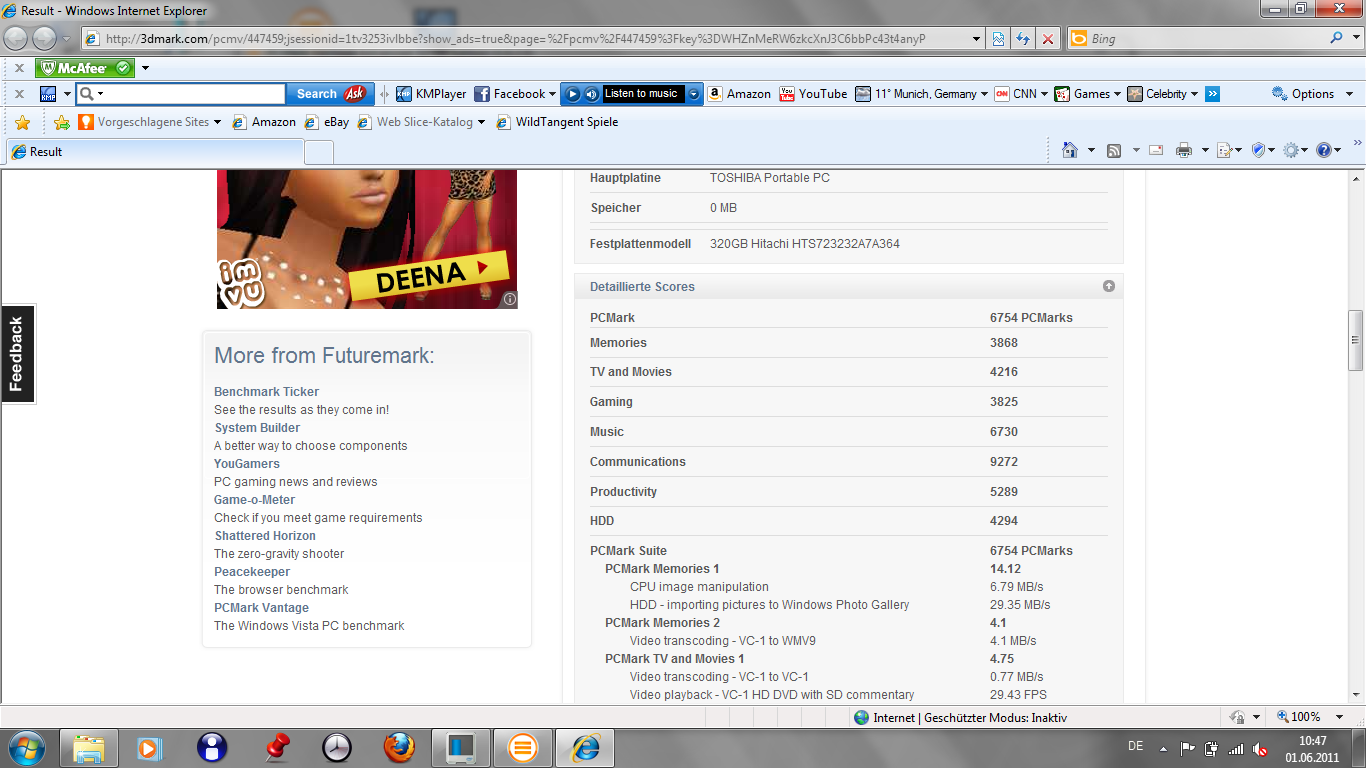The width and height of the screenshot is (1366, 768).
Task: Go back with the browser Back arrow
Action: pyautogui.click(x=16, y=38)
